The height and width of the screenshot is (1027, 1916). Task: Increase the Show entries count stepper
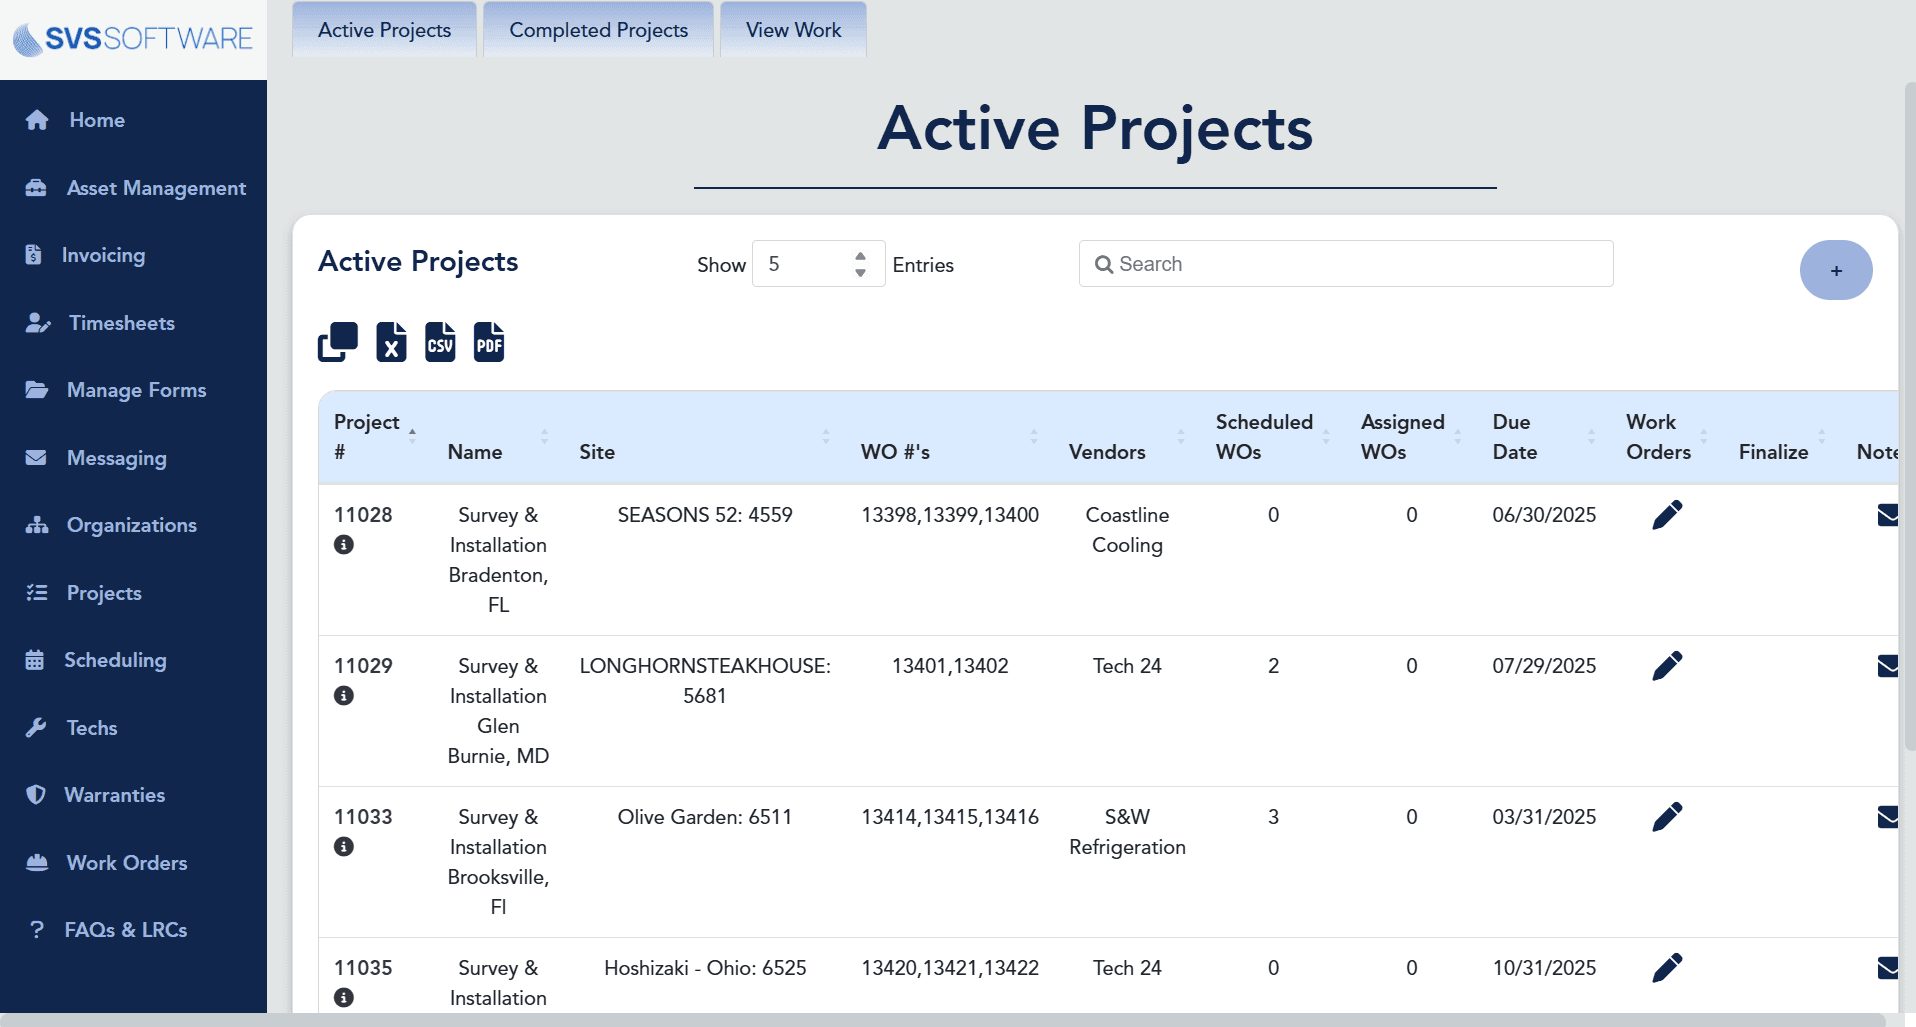[x=860, y=256]
